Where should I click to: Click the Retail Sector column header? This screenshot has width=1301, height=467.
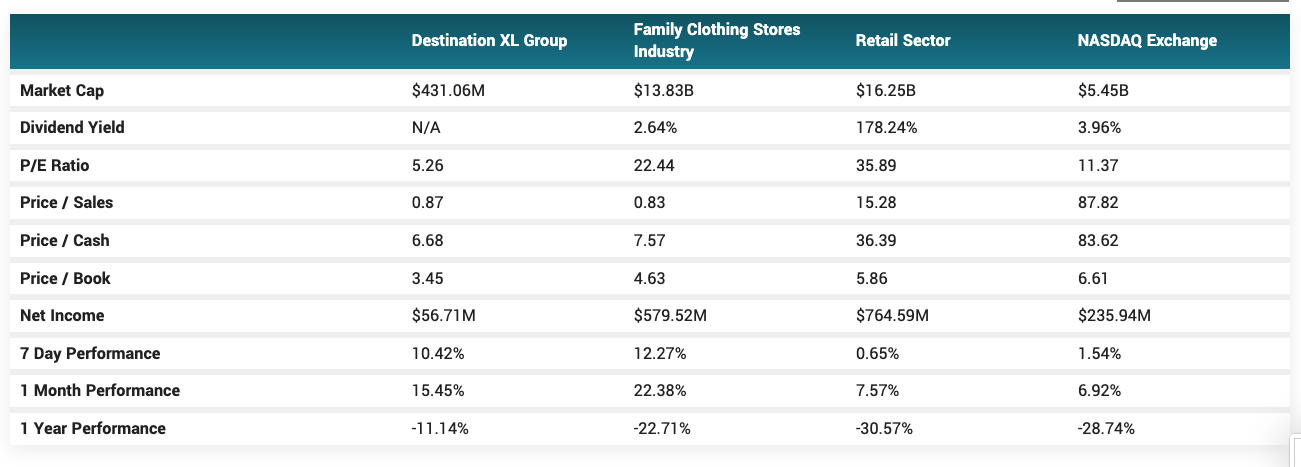[903, 41]
